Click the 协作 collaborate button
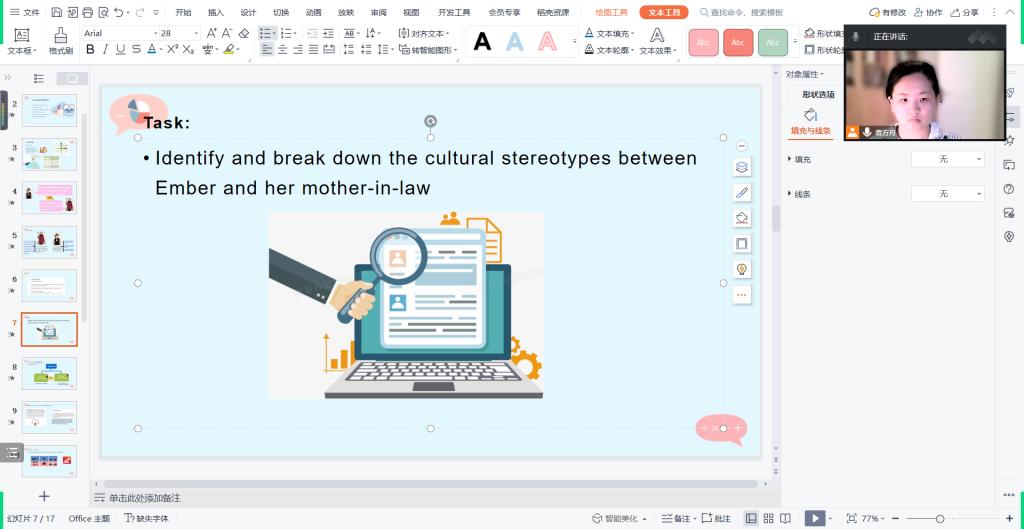Image resolution: width=1024 pixels, height=529 pixels. coord(929,13)
